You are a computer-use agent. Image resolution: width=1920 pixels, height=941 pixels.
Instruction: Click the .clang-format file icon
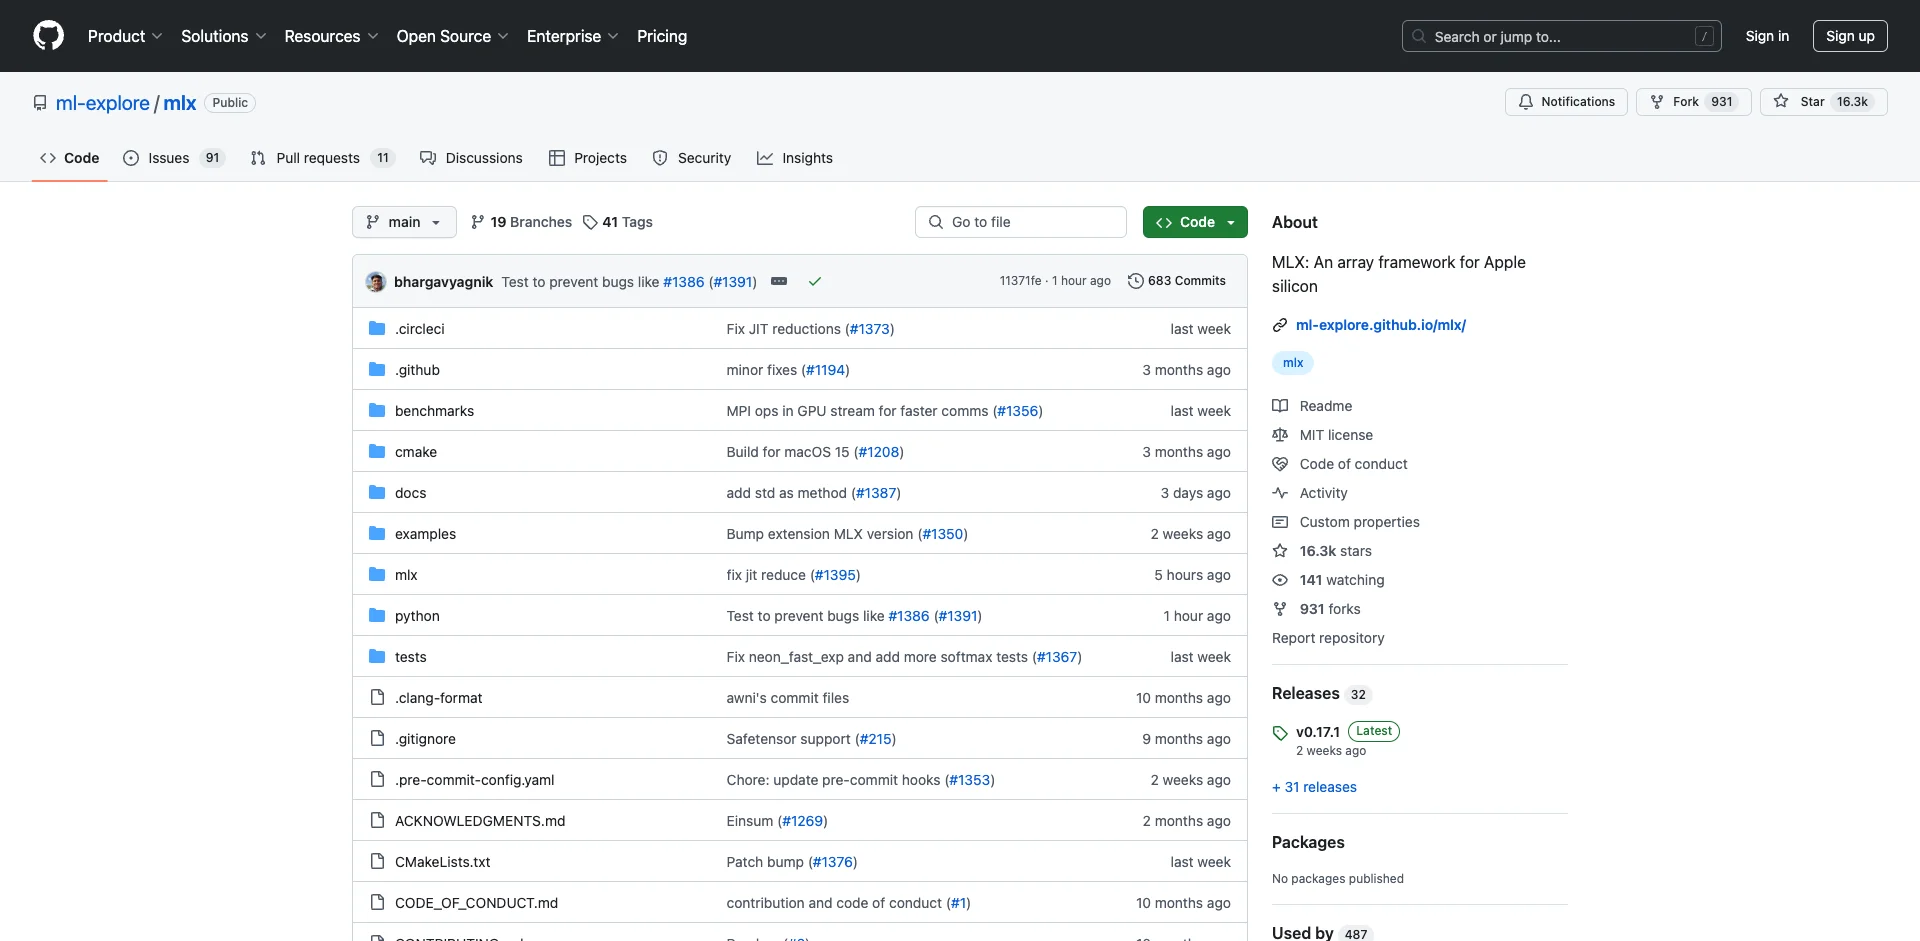377,697
